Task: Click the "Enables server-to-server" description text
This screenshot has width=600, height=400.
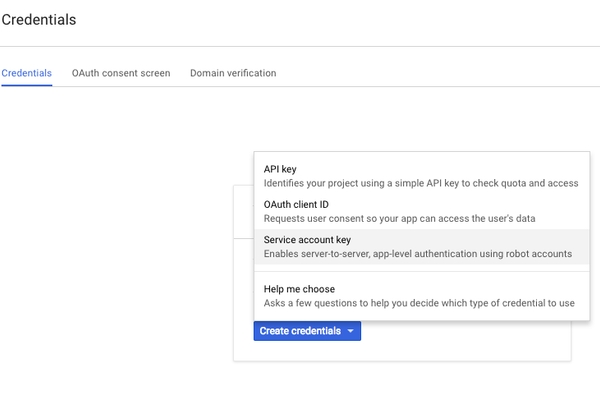Action: click(x=402, y=254)
